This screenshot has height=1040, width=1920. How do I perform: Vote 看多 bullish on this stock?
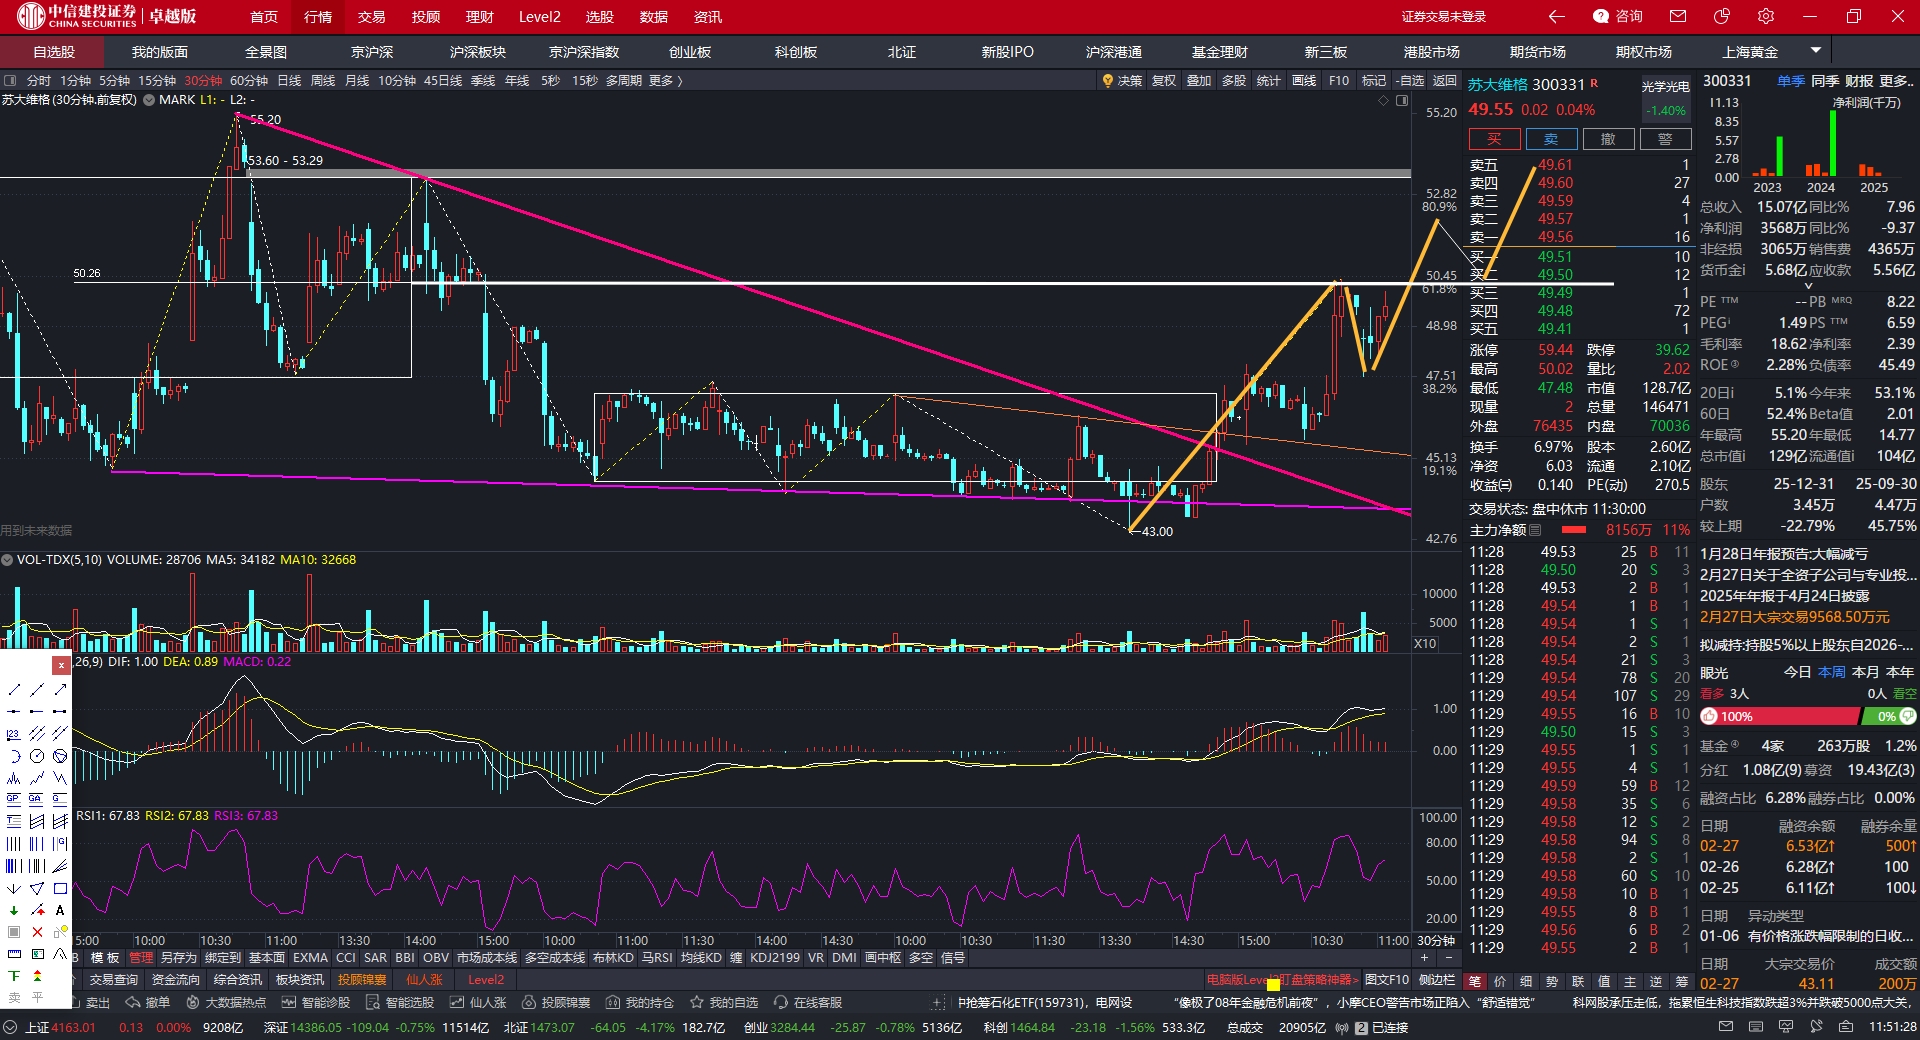click(x=1711, y=694)
